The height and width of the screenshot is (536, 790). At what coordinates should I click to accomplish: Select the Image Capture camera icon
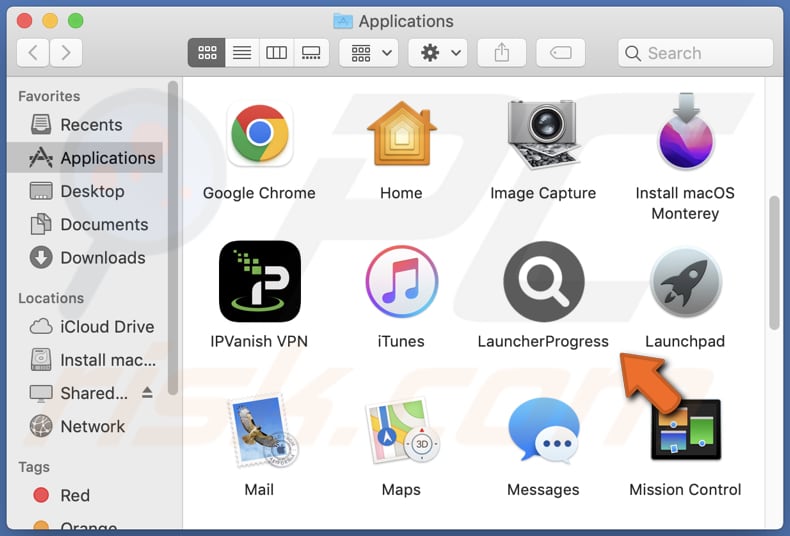tap(543, 134)
